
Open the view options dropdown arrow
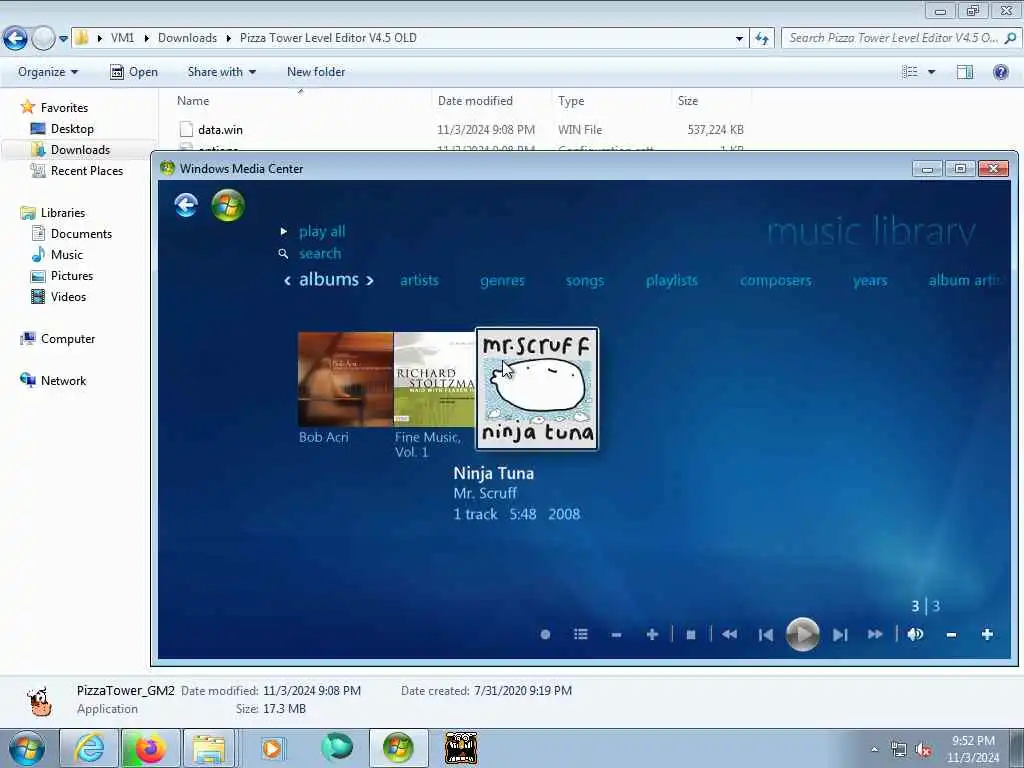click(x=931, y=72)
